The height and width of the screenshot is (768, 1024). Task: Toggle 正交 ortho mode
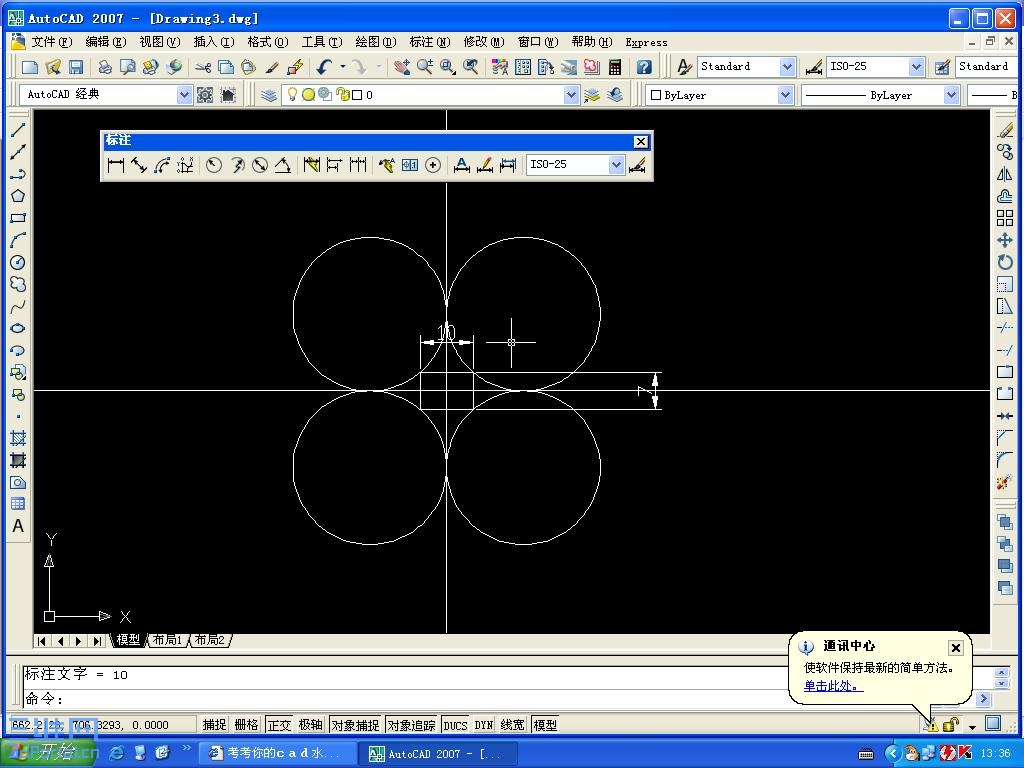coord(279,725)
